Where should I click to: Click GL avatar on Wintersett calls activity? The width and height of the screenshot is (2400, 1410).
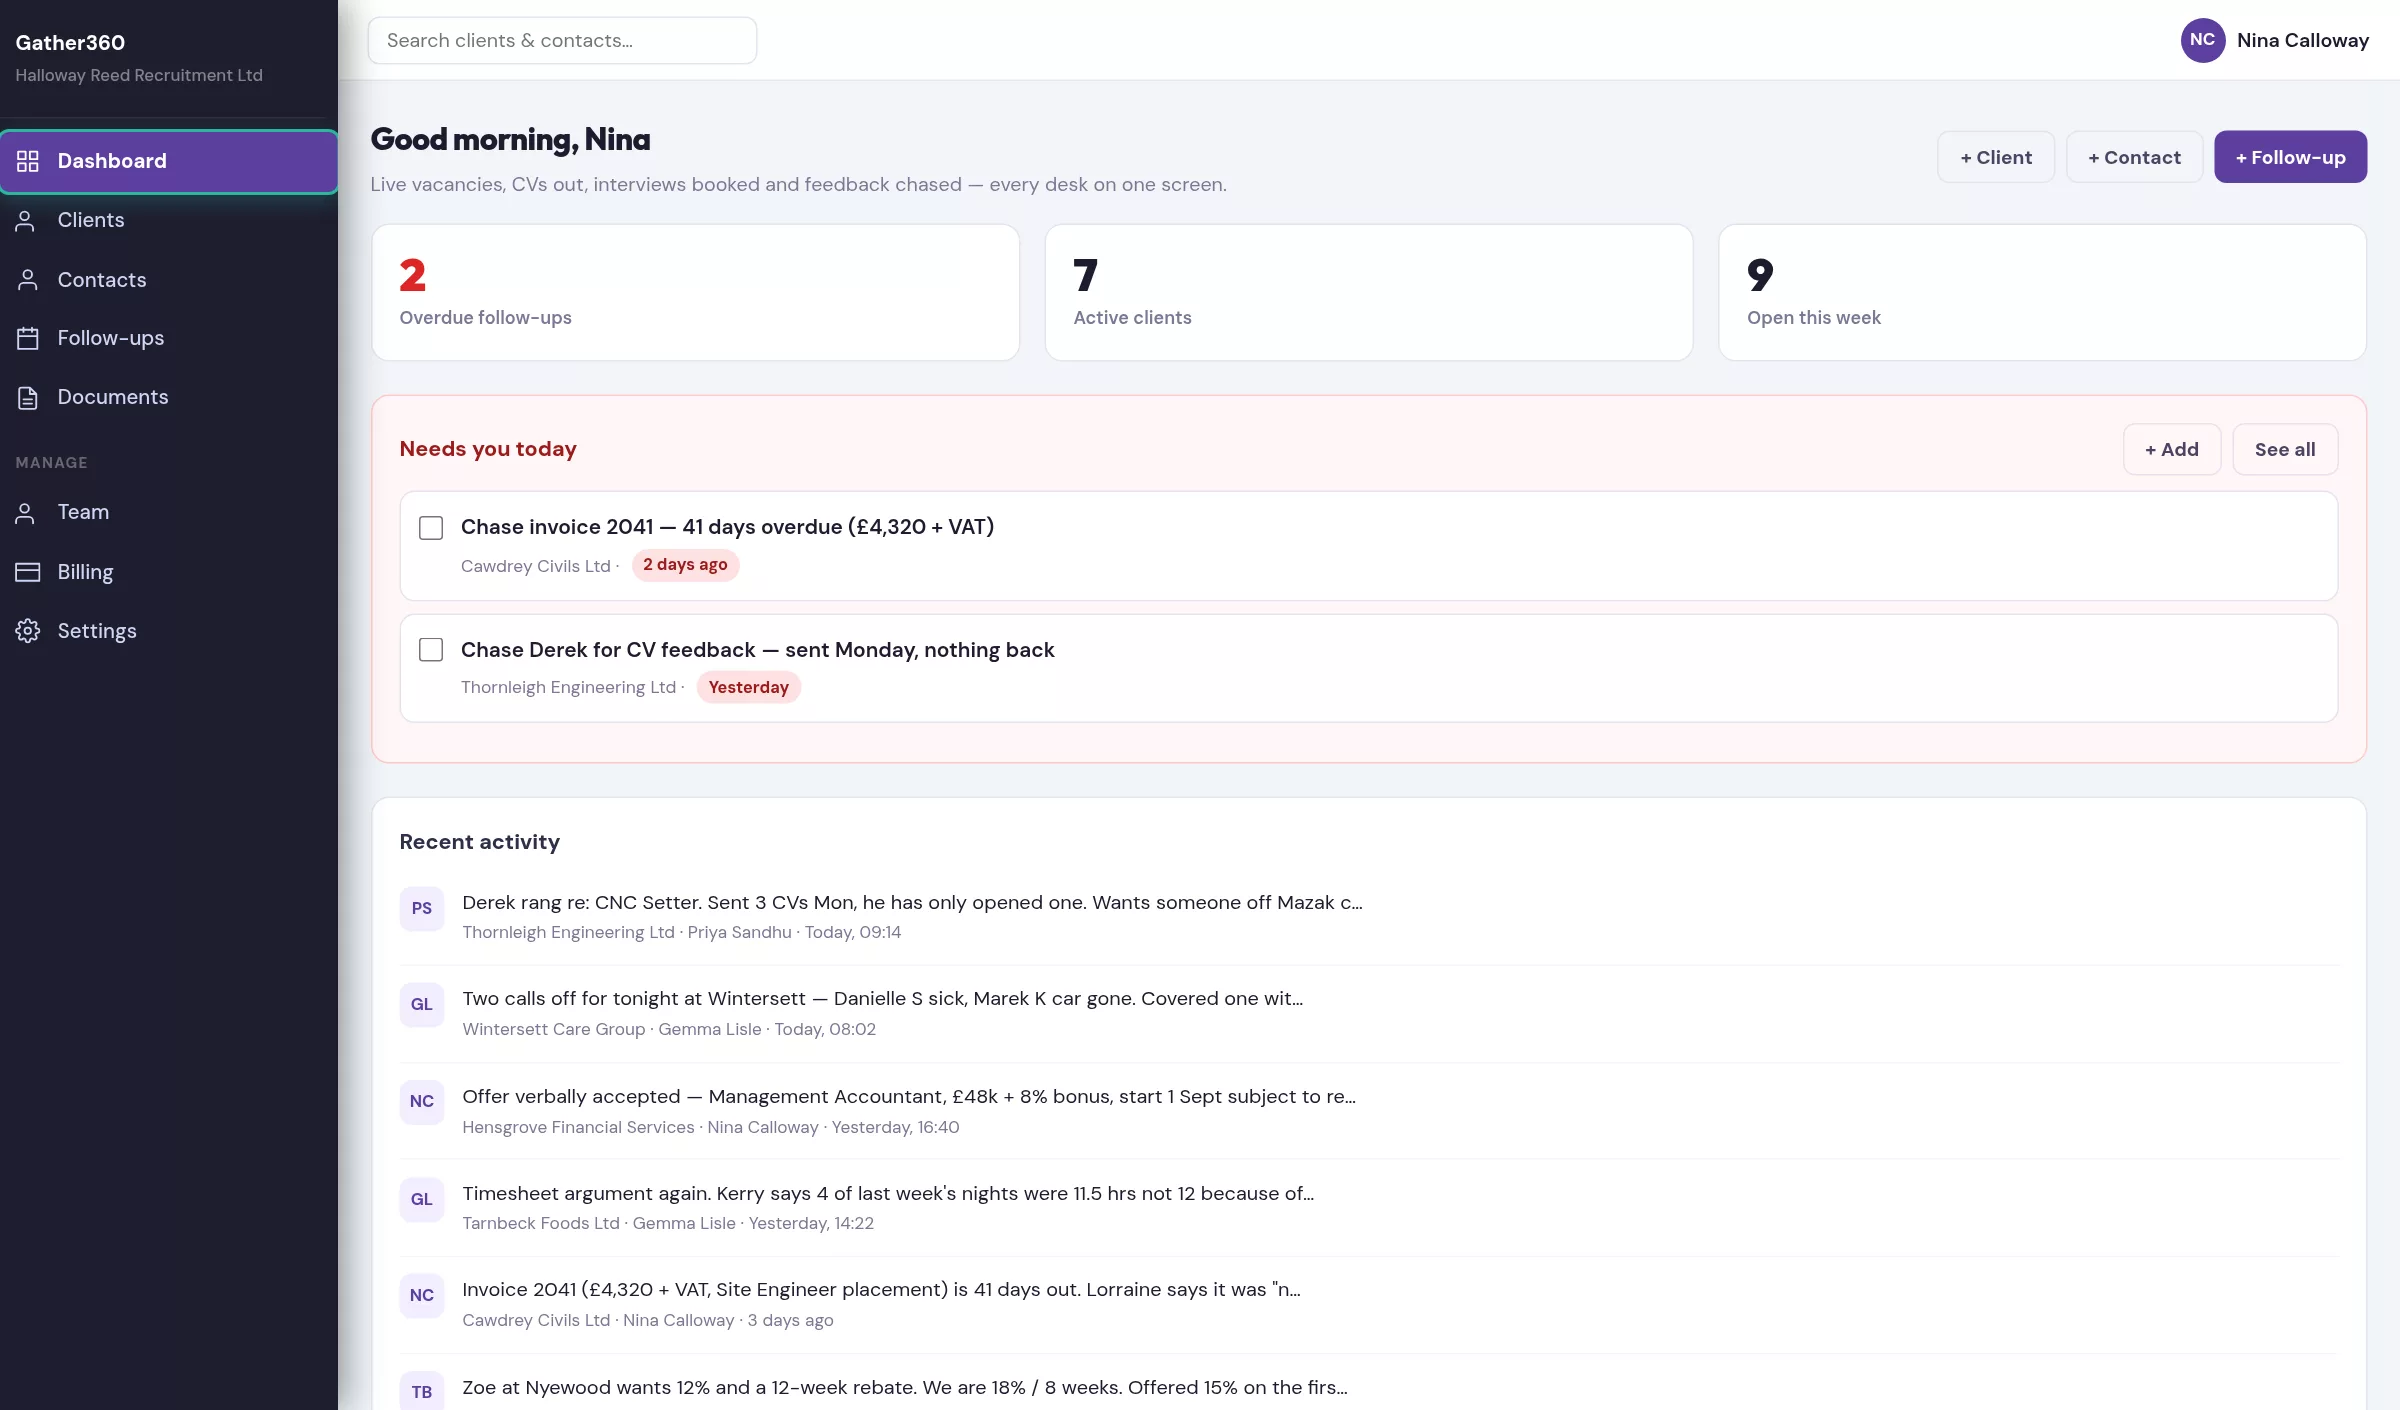422,1004
